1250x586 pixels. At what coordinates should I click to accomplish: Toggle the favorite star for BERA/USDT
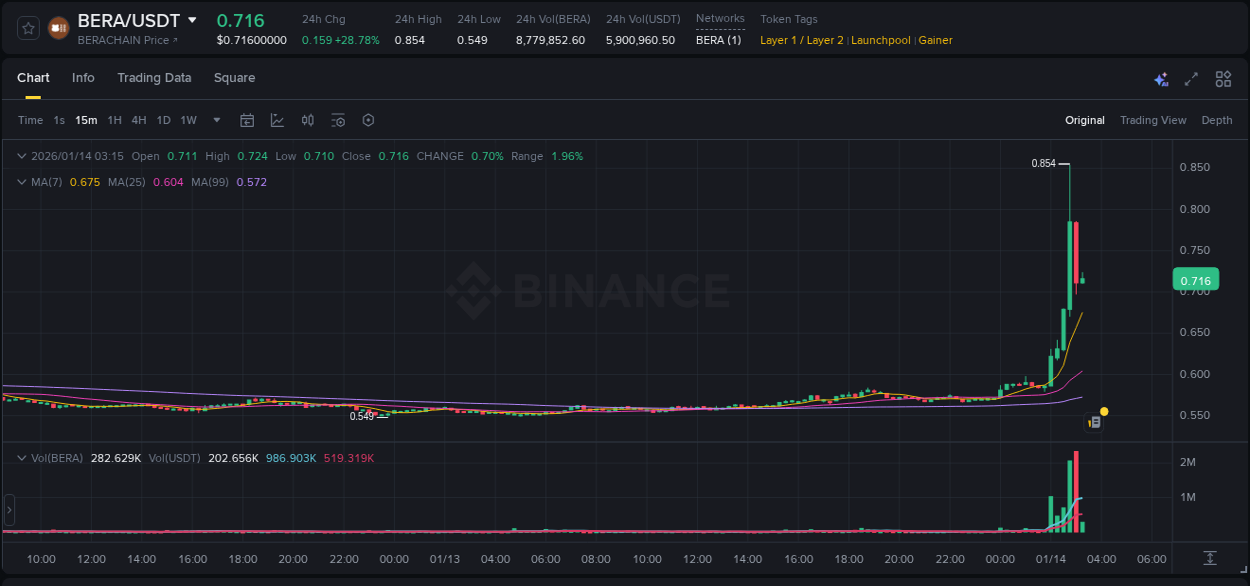coord(27,27)
